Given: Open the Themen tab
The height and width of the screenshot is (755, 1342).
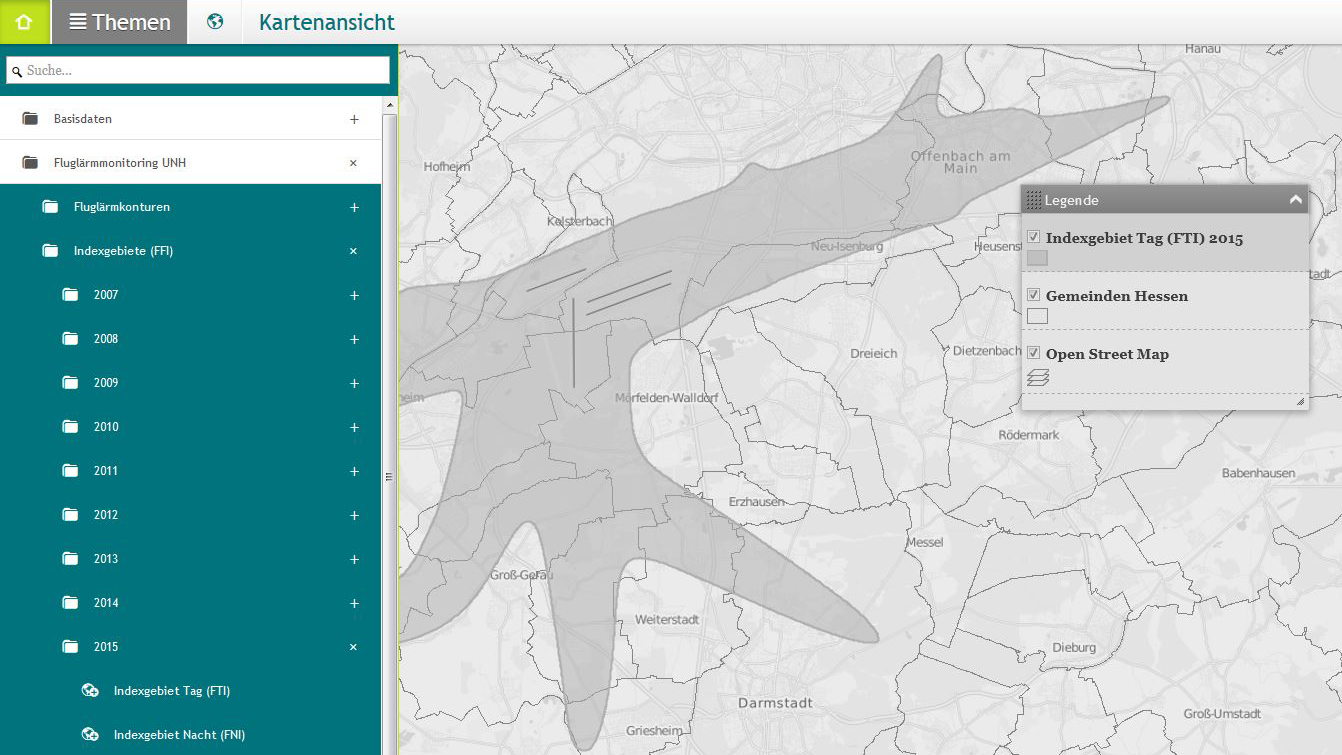Looking at the screenshot, I should [x=119, y=22].
